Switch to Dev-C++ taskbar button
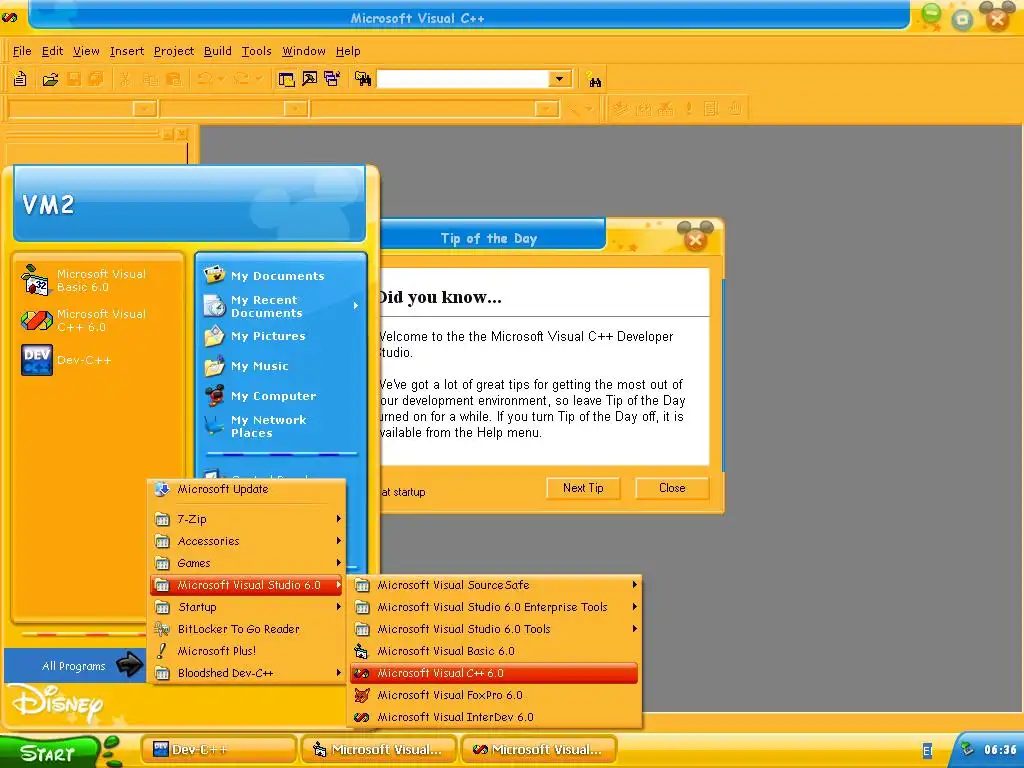This screenshot has width=1024, height=768. tap(218, 750)
